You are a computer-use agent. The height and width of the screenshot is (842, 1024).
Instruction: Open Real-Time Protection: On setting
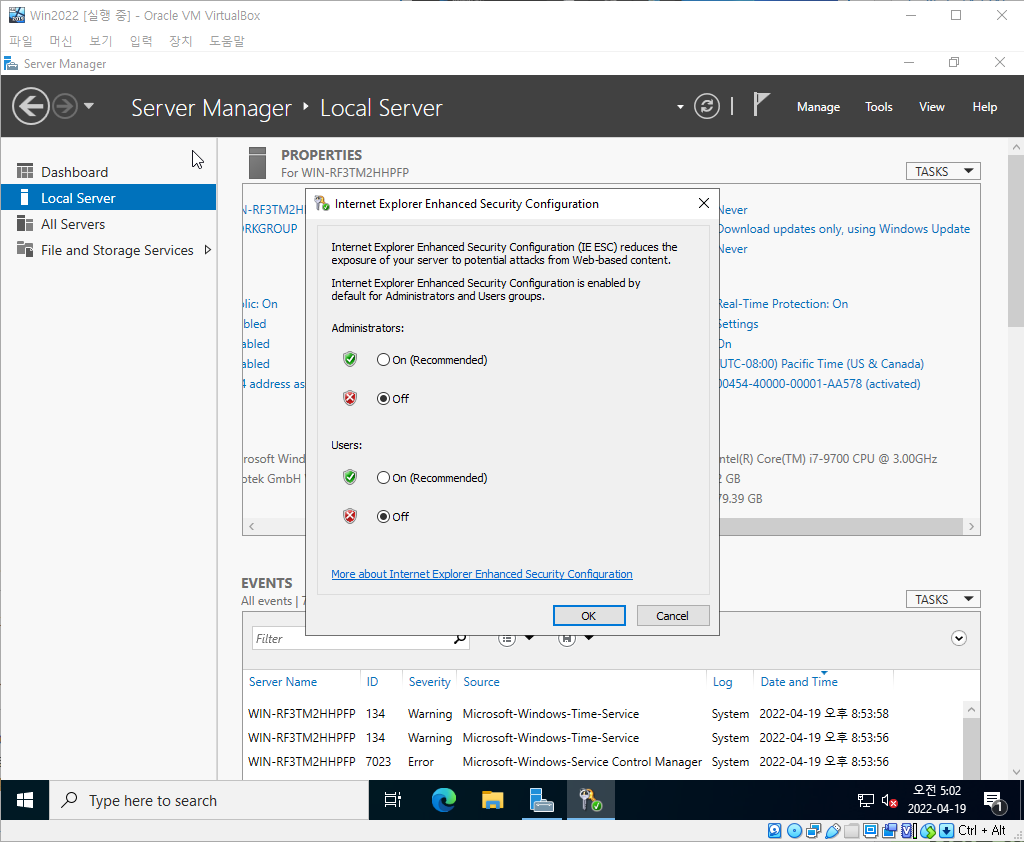tap(783, 304)
